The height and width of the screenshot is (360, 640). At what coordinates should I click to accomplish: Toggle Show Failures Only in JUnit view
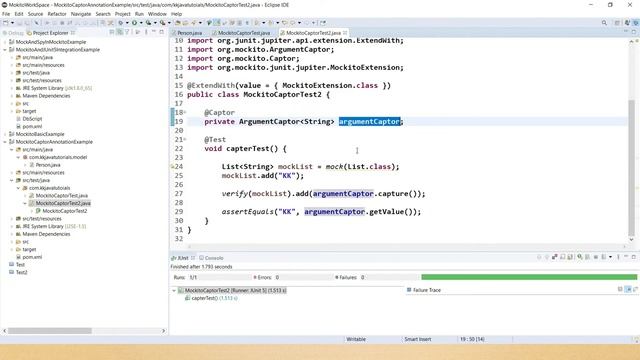tap(555, 257)
